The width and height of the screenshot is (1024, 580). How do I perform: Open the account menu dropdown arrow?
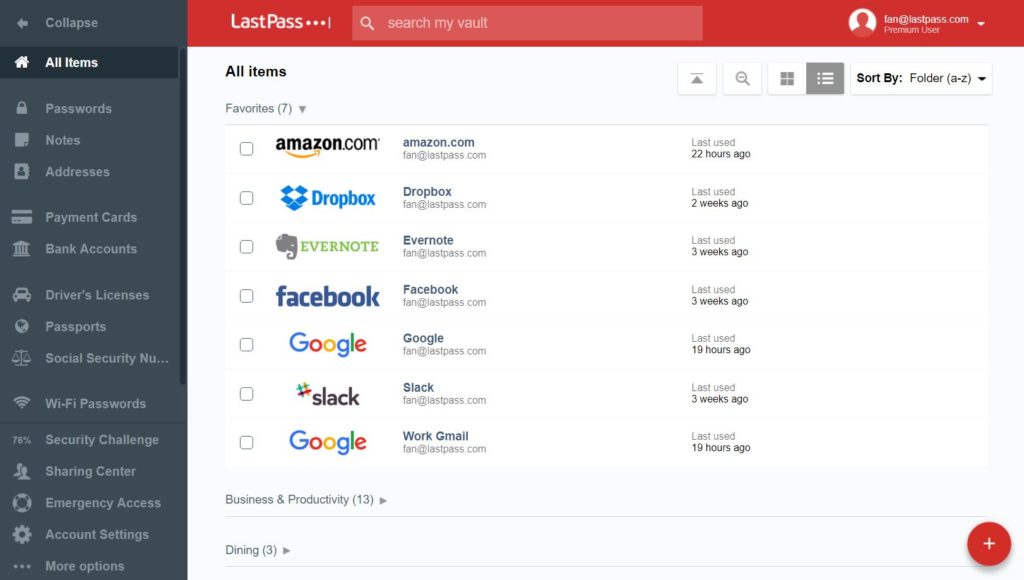[981, 24]
